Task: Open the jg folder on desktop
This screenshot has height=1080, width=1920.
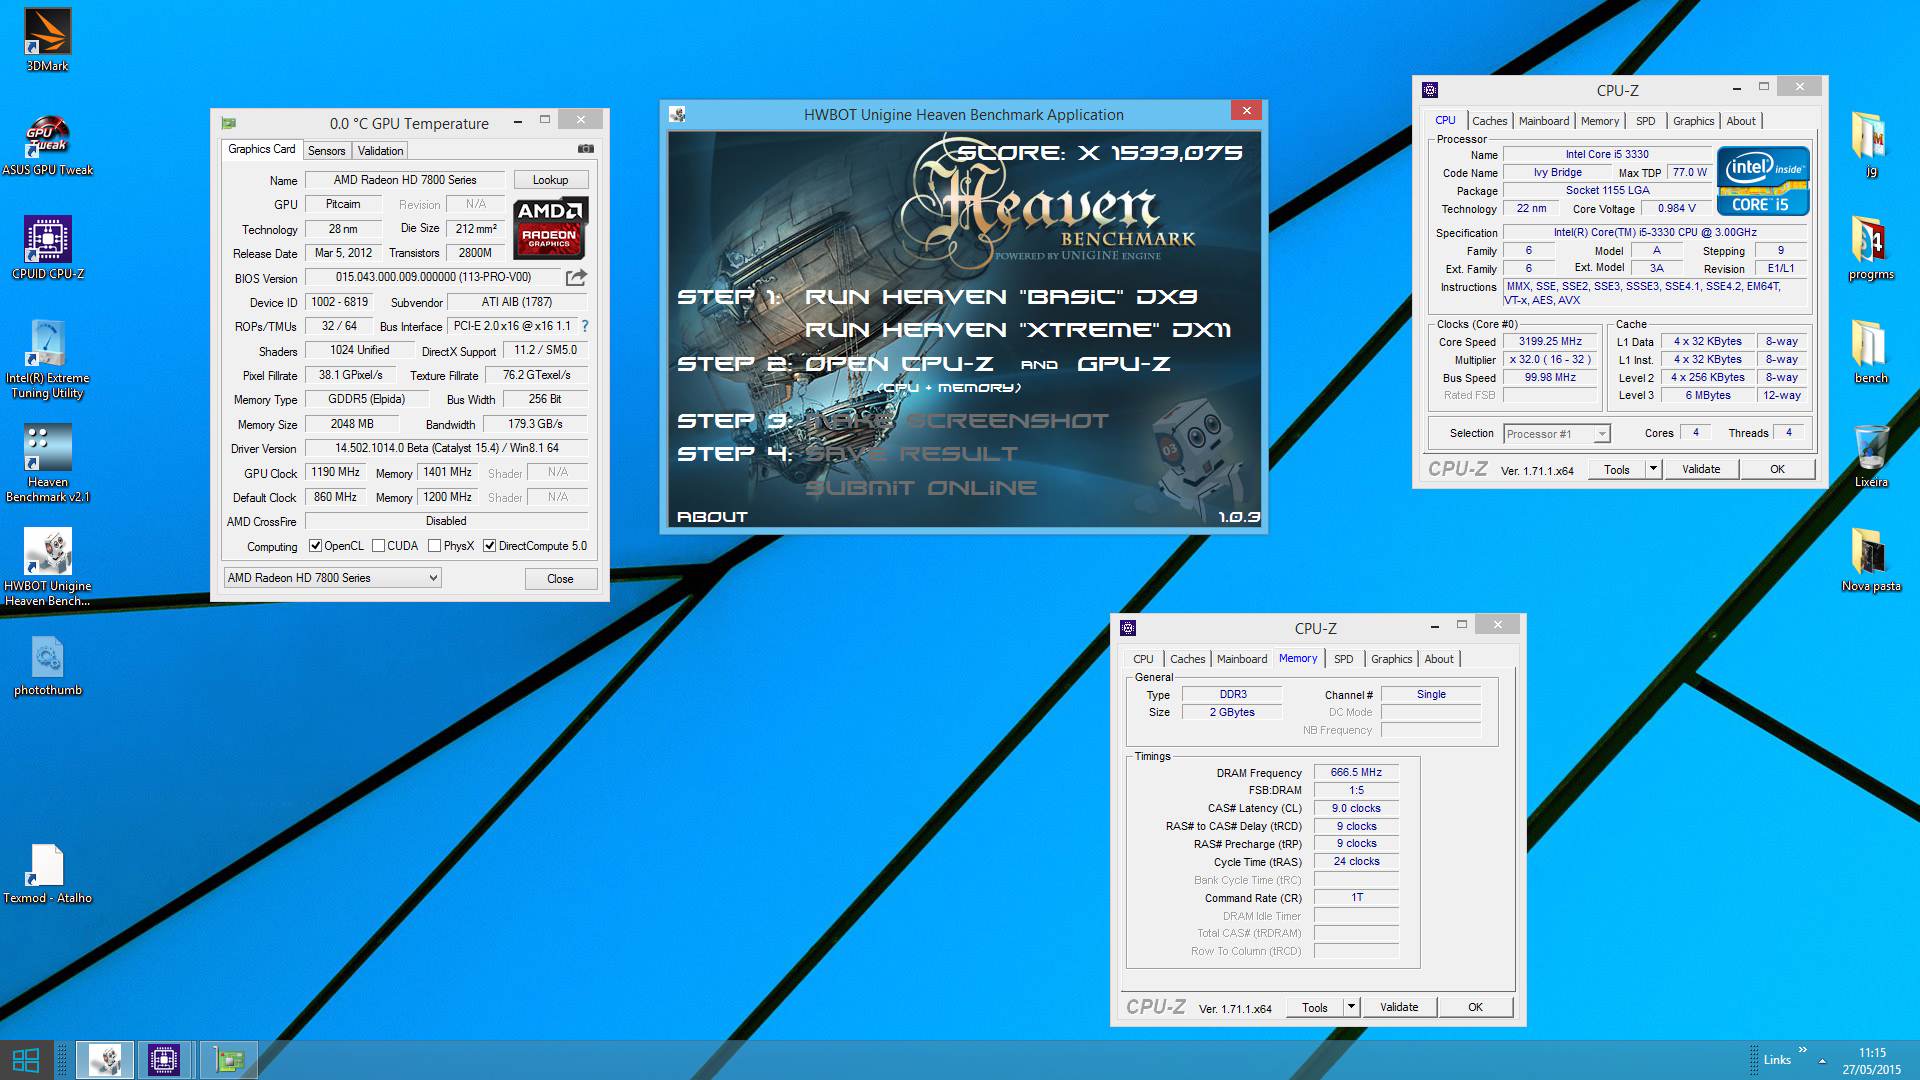Action: [1870, 144]
